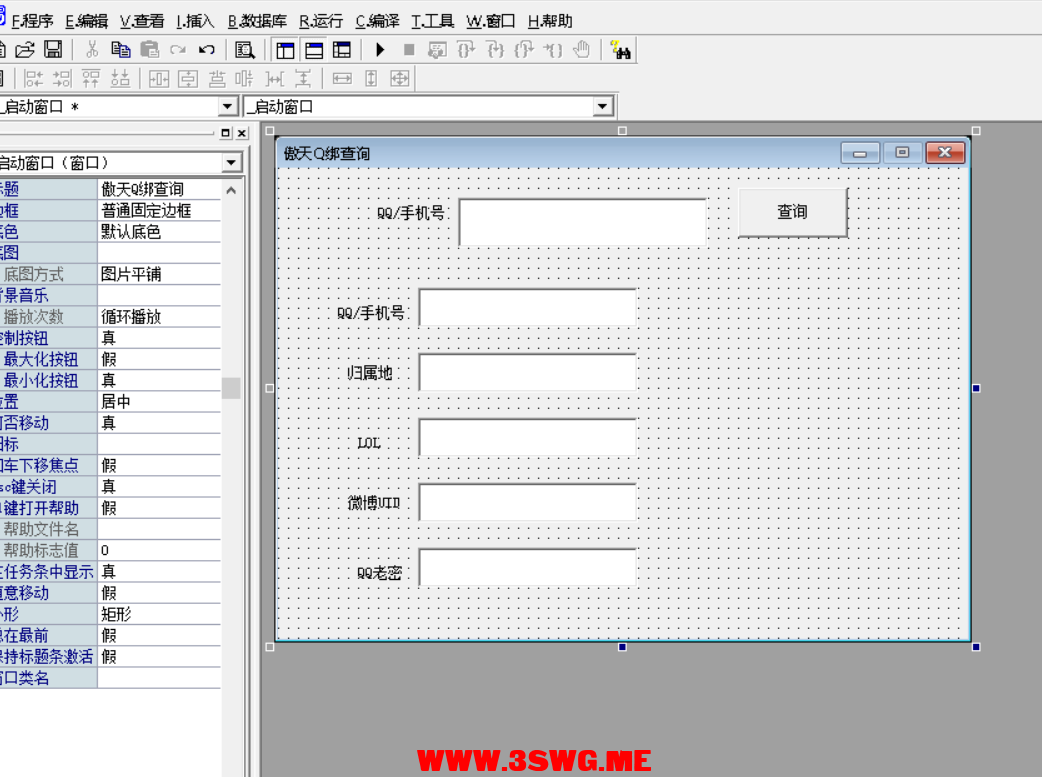
Task: Click the align bottom edges icon
Action: tap(120, 78)
